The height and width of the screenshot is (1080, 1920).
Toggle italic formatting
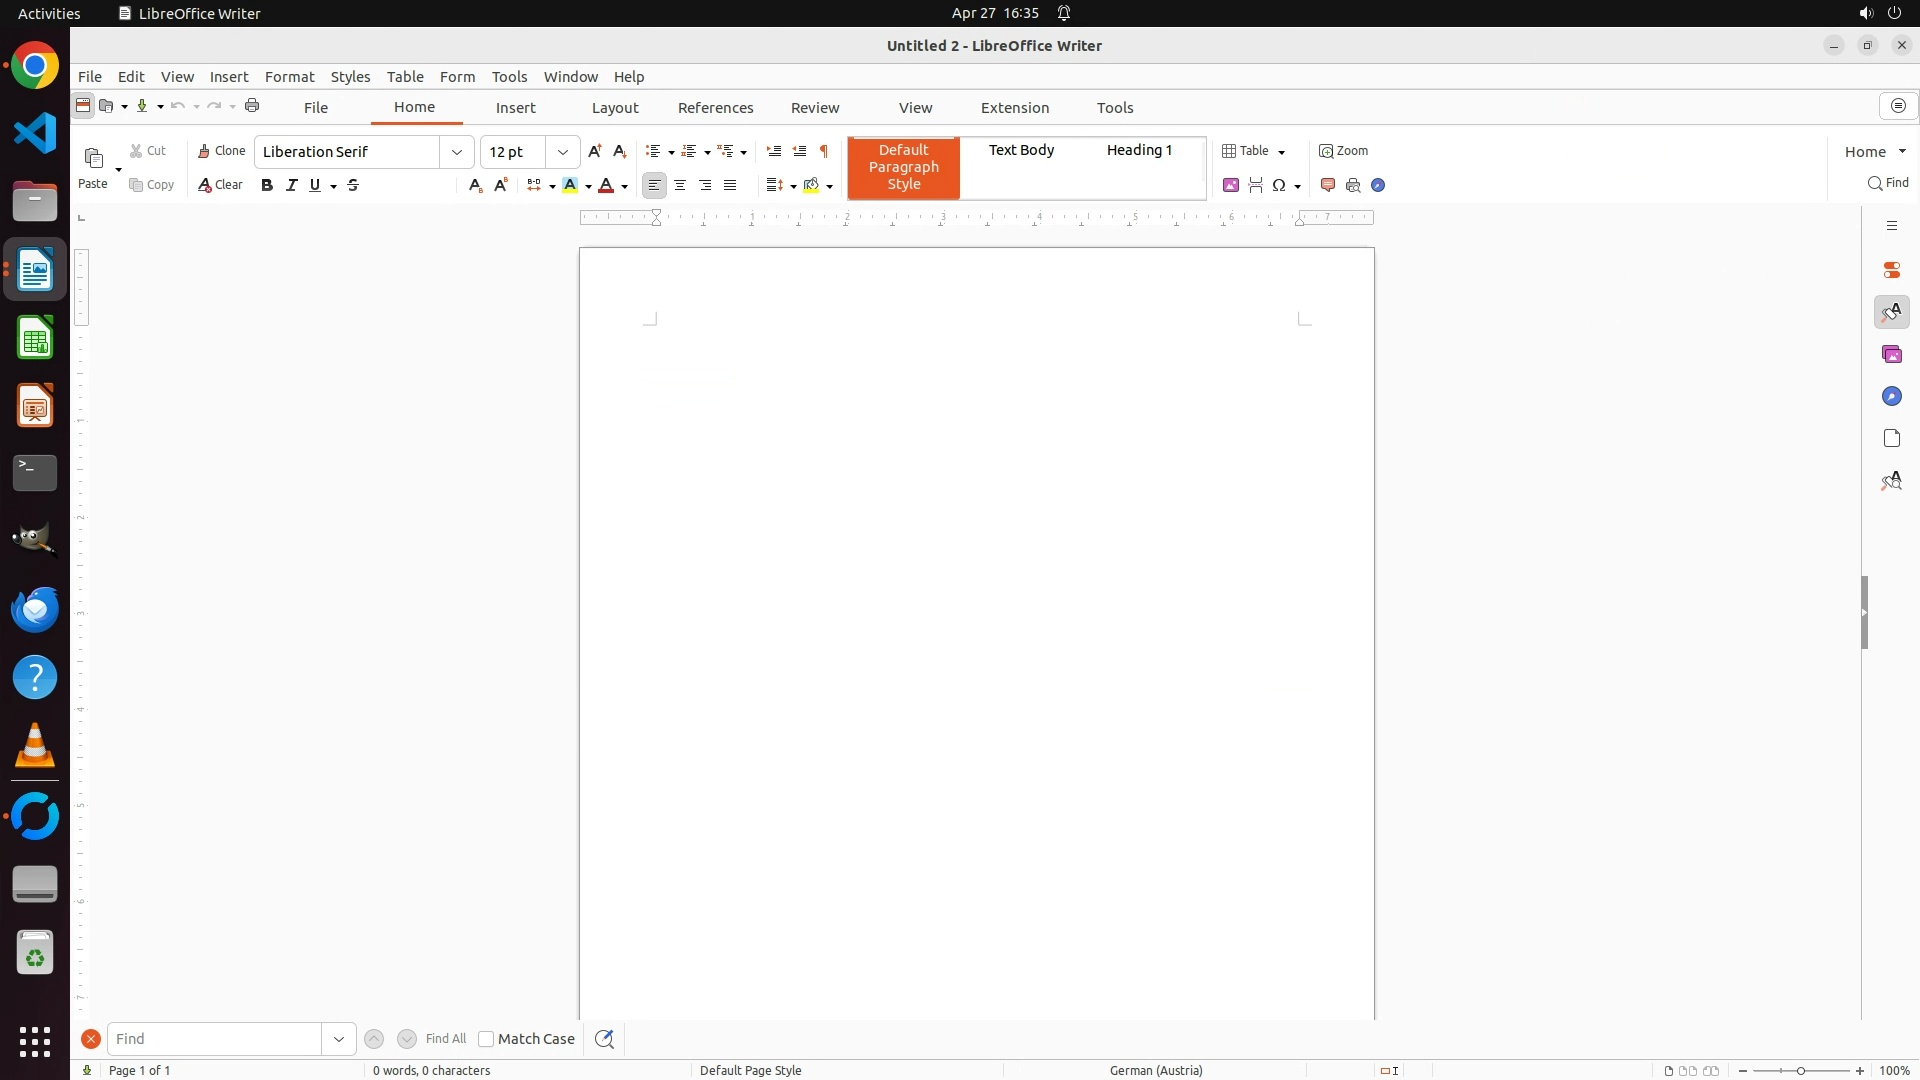[x=292, y=185]
